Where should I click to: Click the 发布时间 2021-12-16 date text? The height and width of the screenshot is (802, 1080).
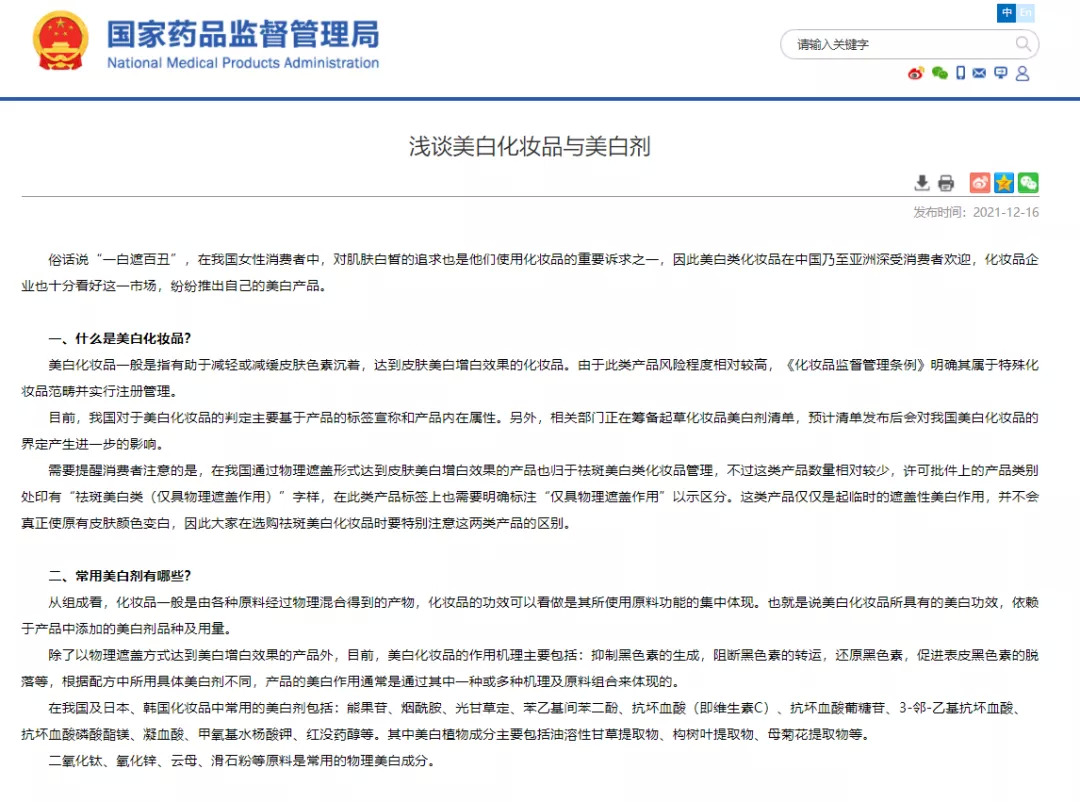(x=976, y=212)
